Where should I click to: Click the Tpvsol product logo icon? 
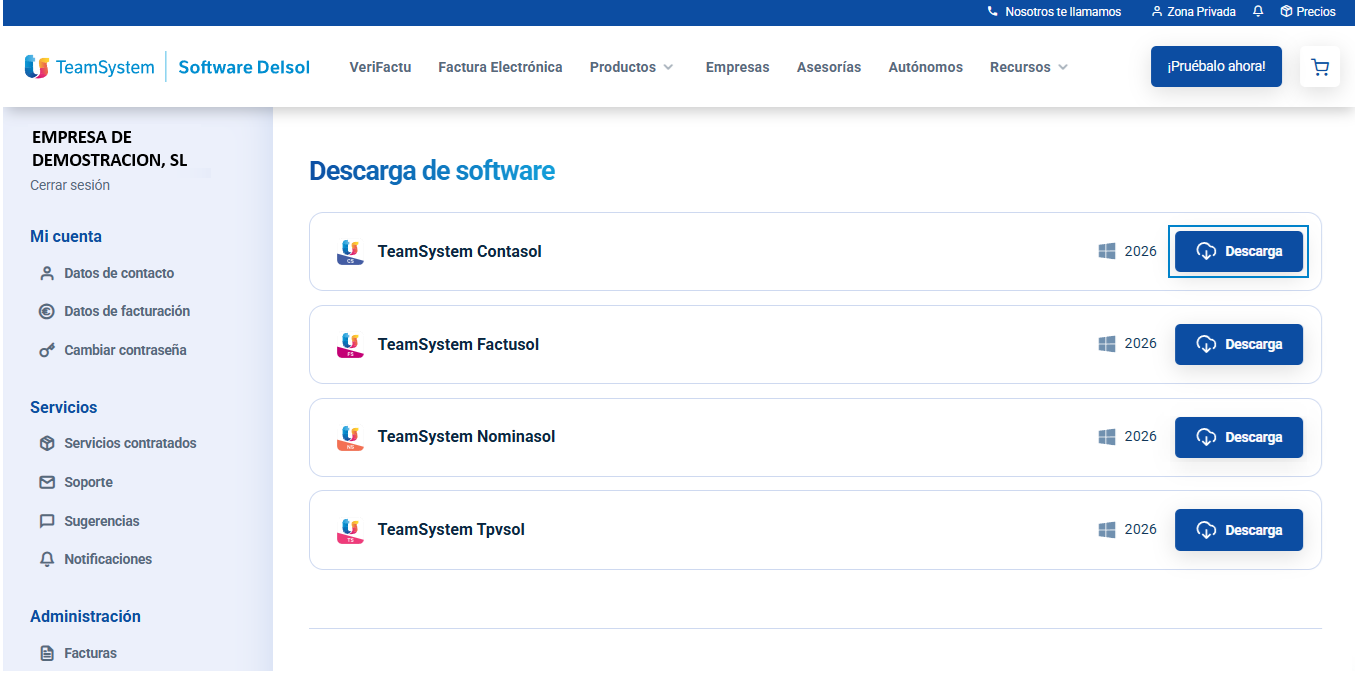(350, 530)
